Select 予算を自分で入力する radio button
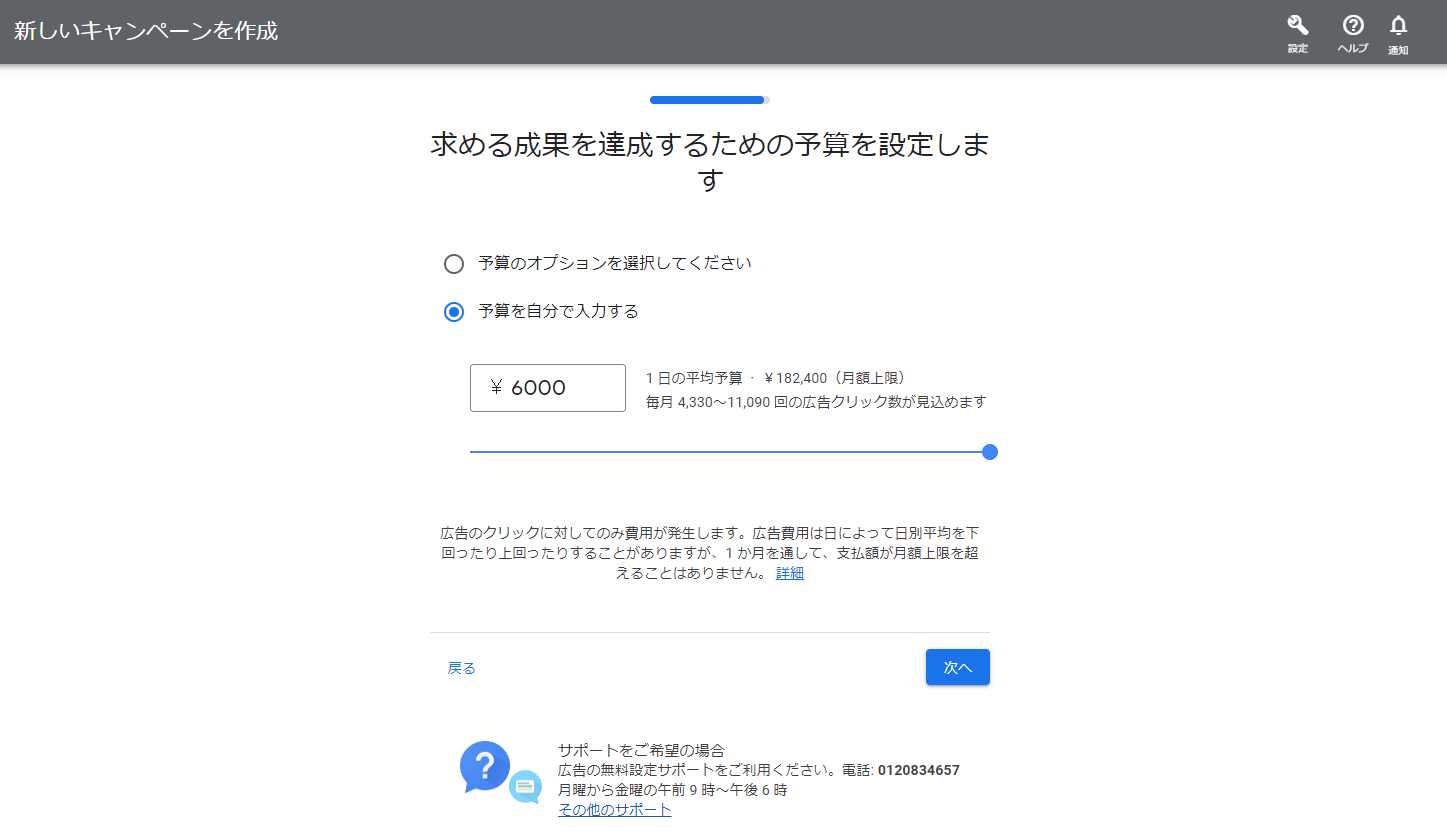Image resolution: width=1447 pixels, height=840 pixels. click(454, 312)
